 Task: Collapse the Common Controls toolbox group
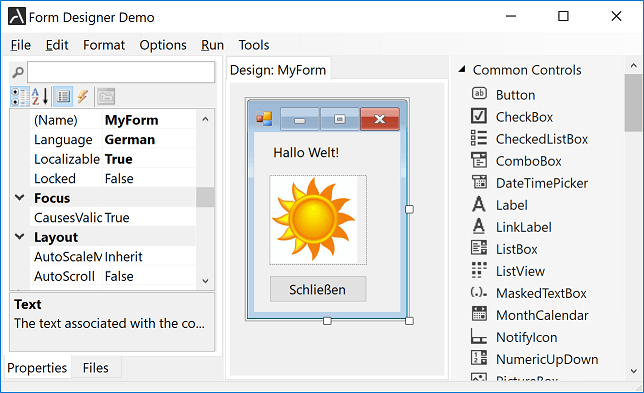pyautogui.click(x=462, y=69)
